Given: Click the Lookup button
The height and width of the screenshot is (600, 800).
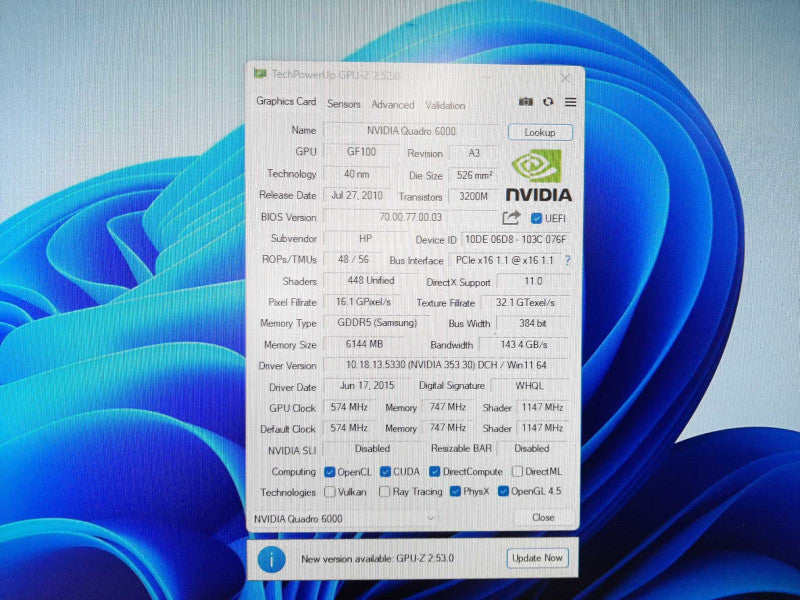Looking at the screenshot, I should pos(540,132).
